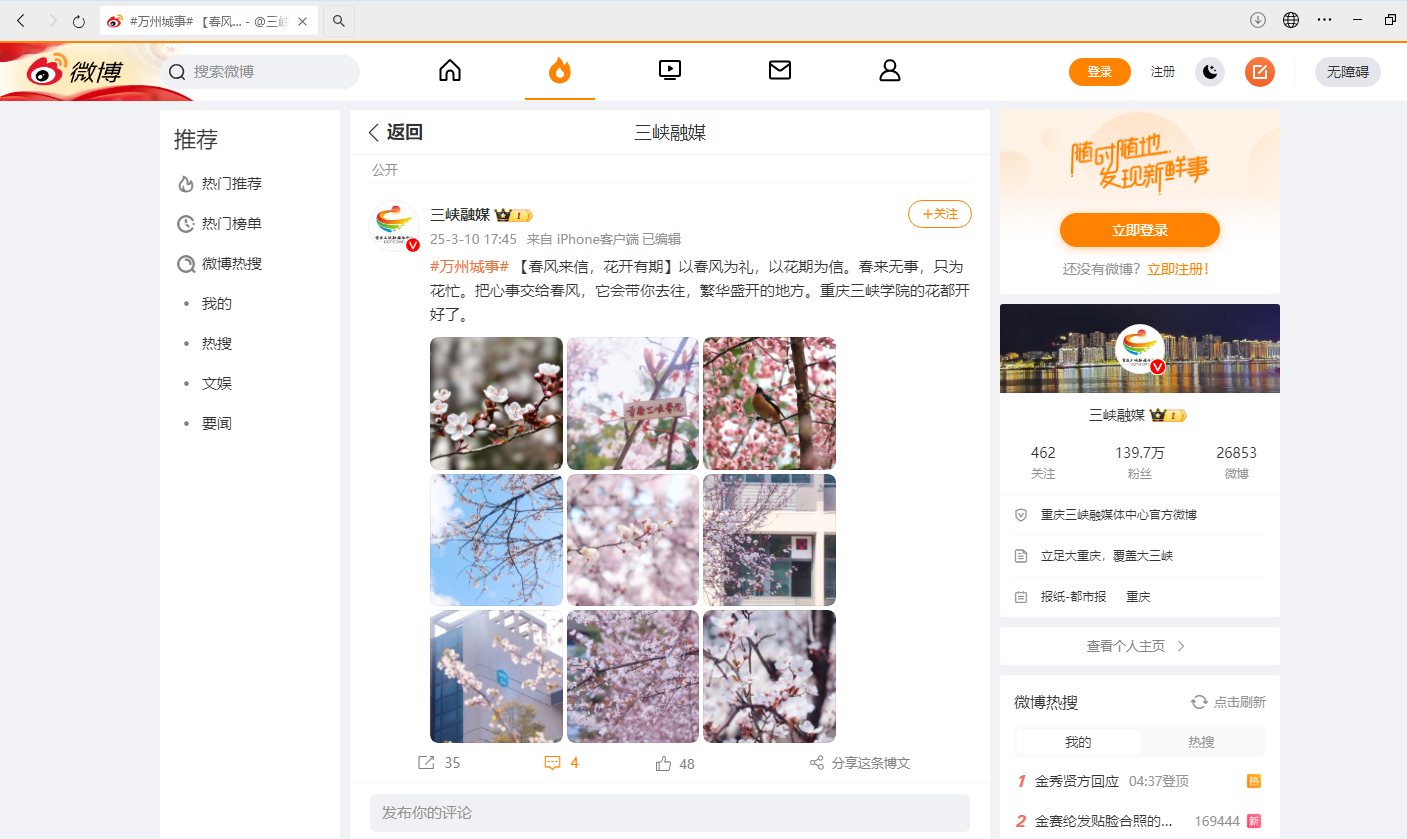The image size is (1407, 839).
Task: Toggle dark mode moon icon
Action: pyautogui.click(x=1210, y=72)
